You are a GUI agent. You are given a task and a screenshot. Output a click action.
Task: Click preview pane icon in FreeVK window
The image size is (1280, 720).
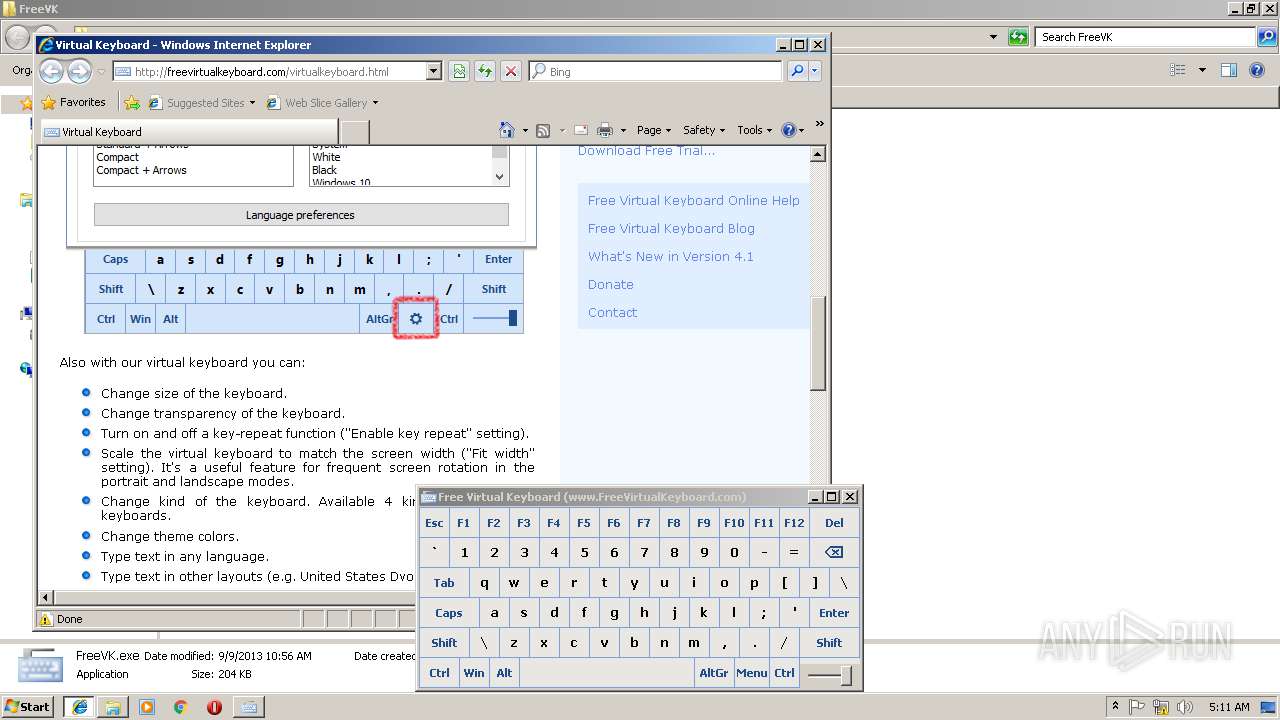coord(1229,70)
